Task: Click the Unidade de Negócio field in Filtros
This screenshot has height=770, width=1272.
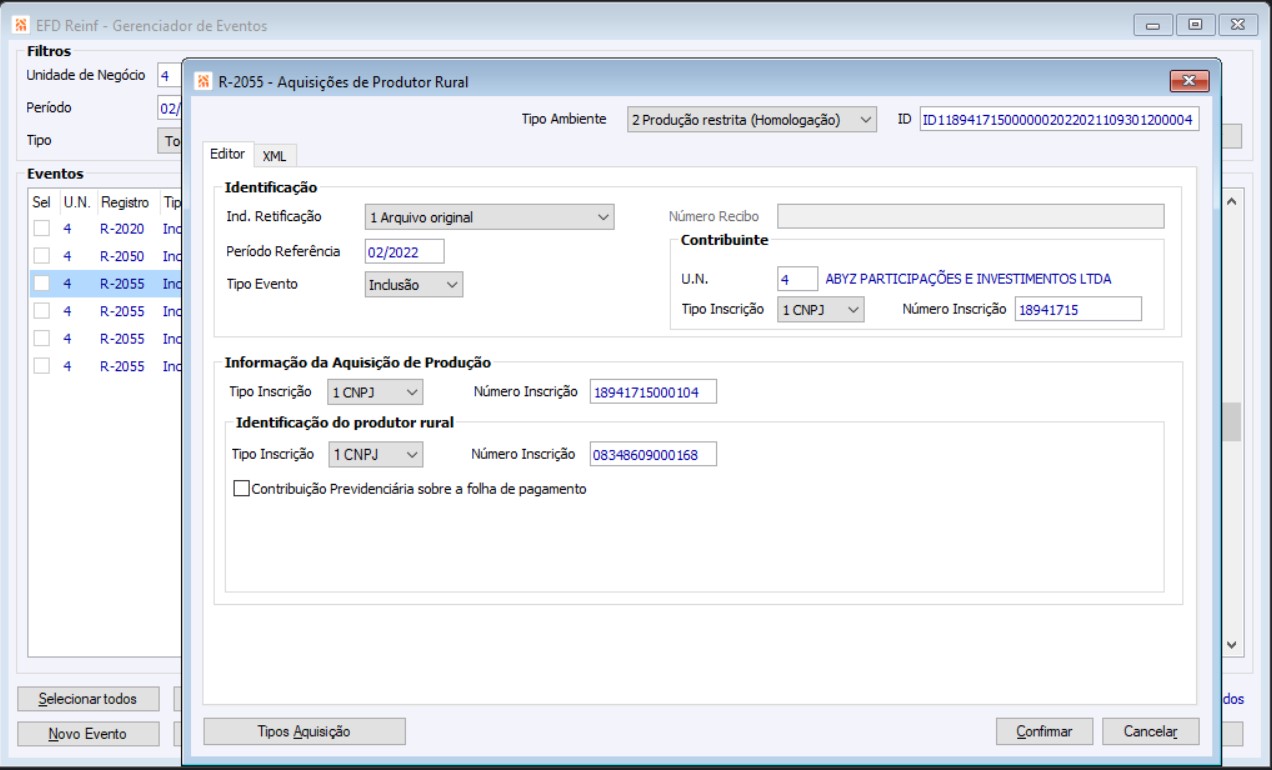Action: click(x=168, y=76)
